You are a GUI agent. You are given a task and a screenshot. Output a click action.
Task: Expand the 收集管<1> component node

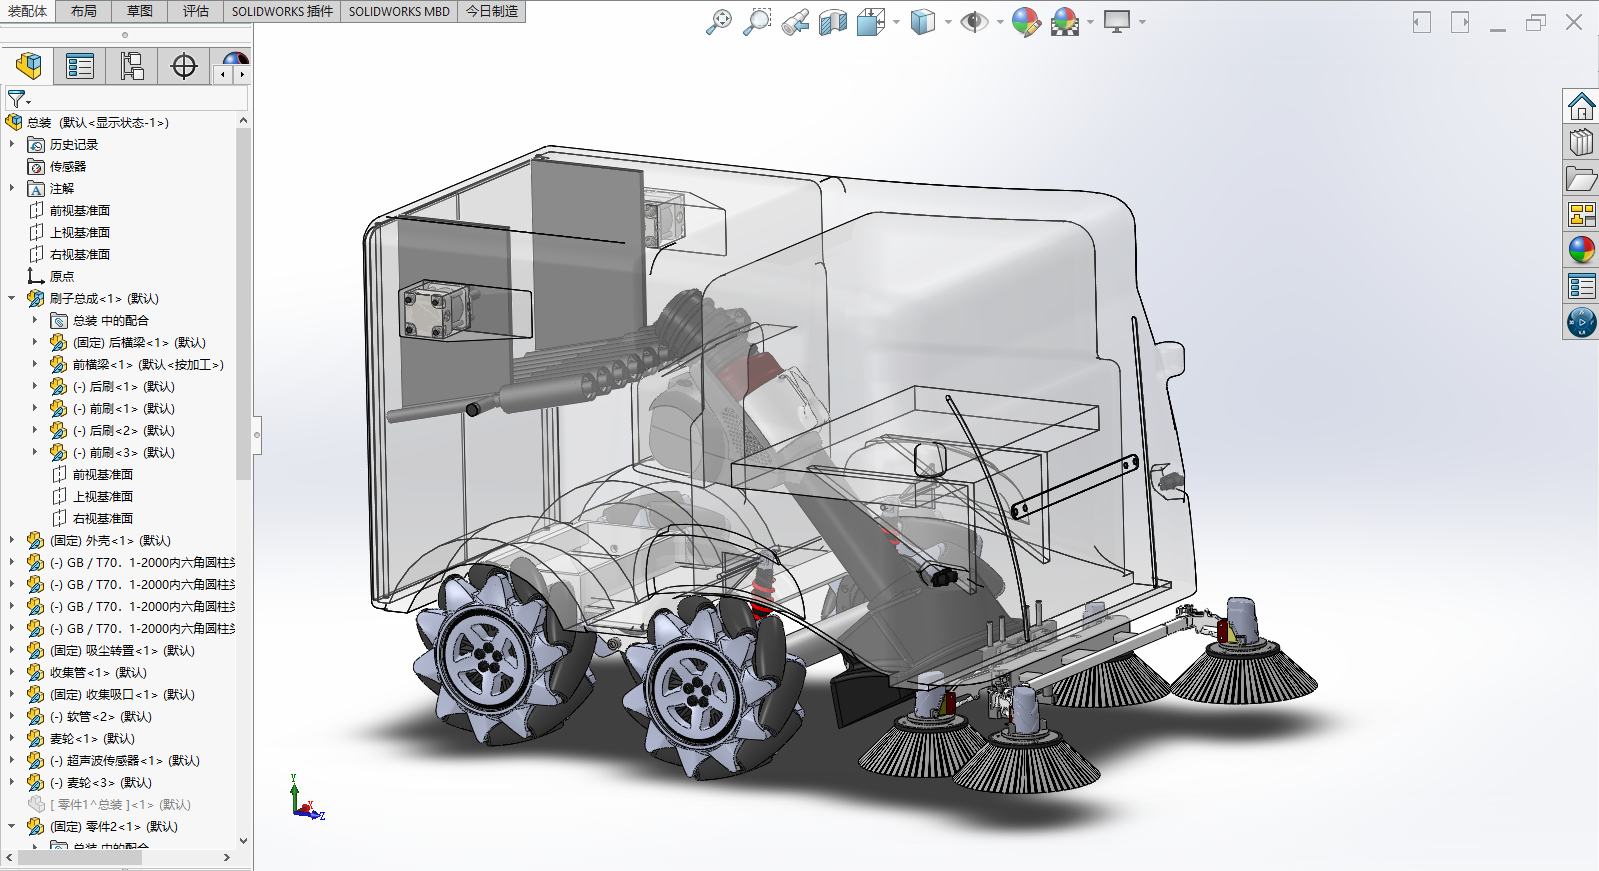[12, 672]
